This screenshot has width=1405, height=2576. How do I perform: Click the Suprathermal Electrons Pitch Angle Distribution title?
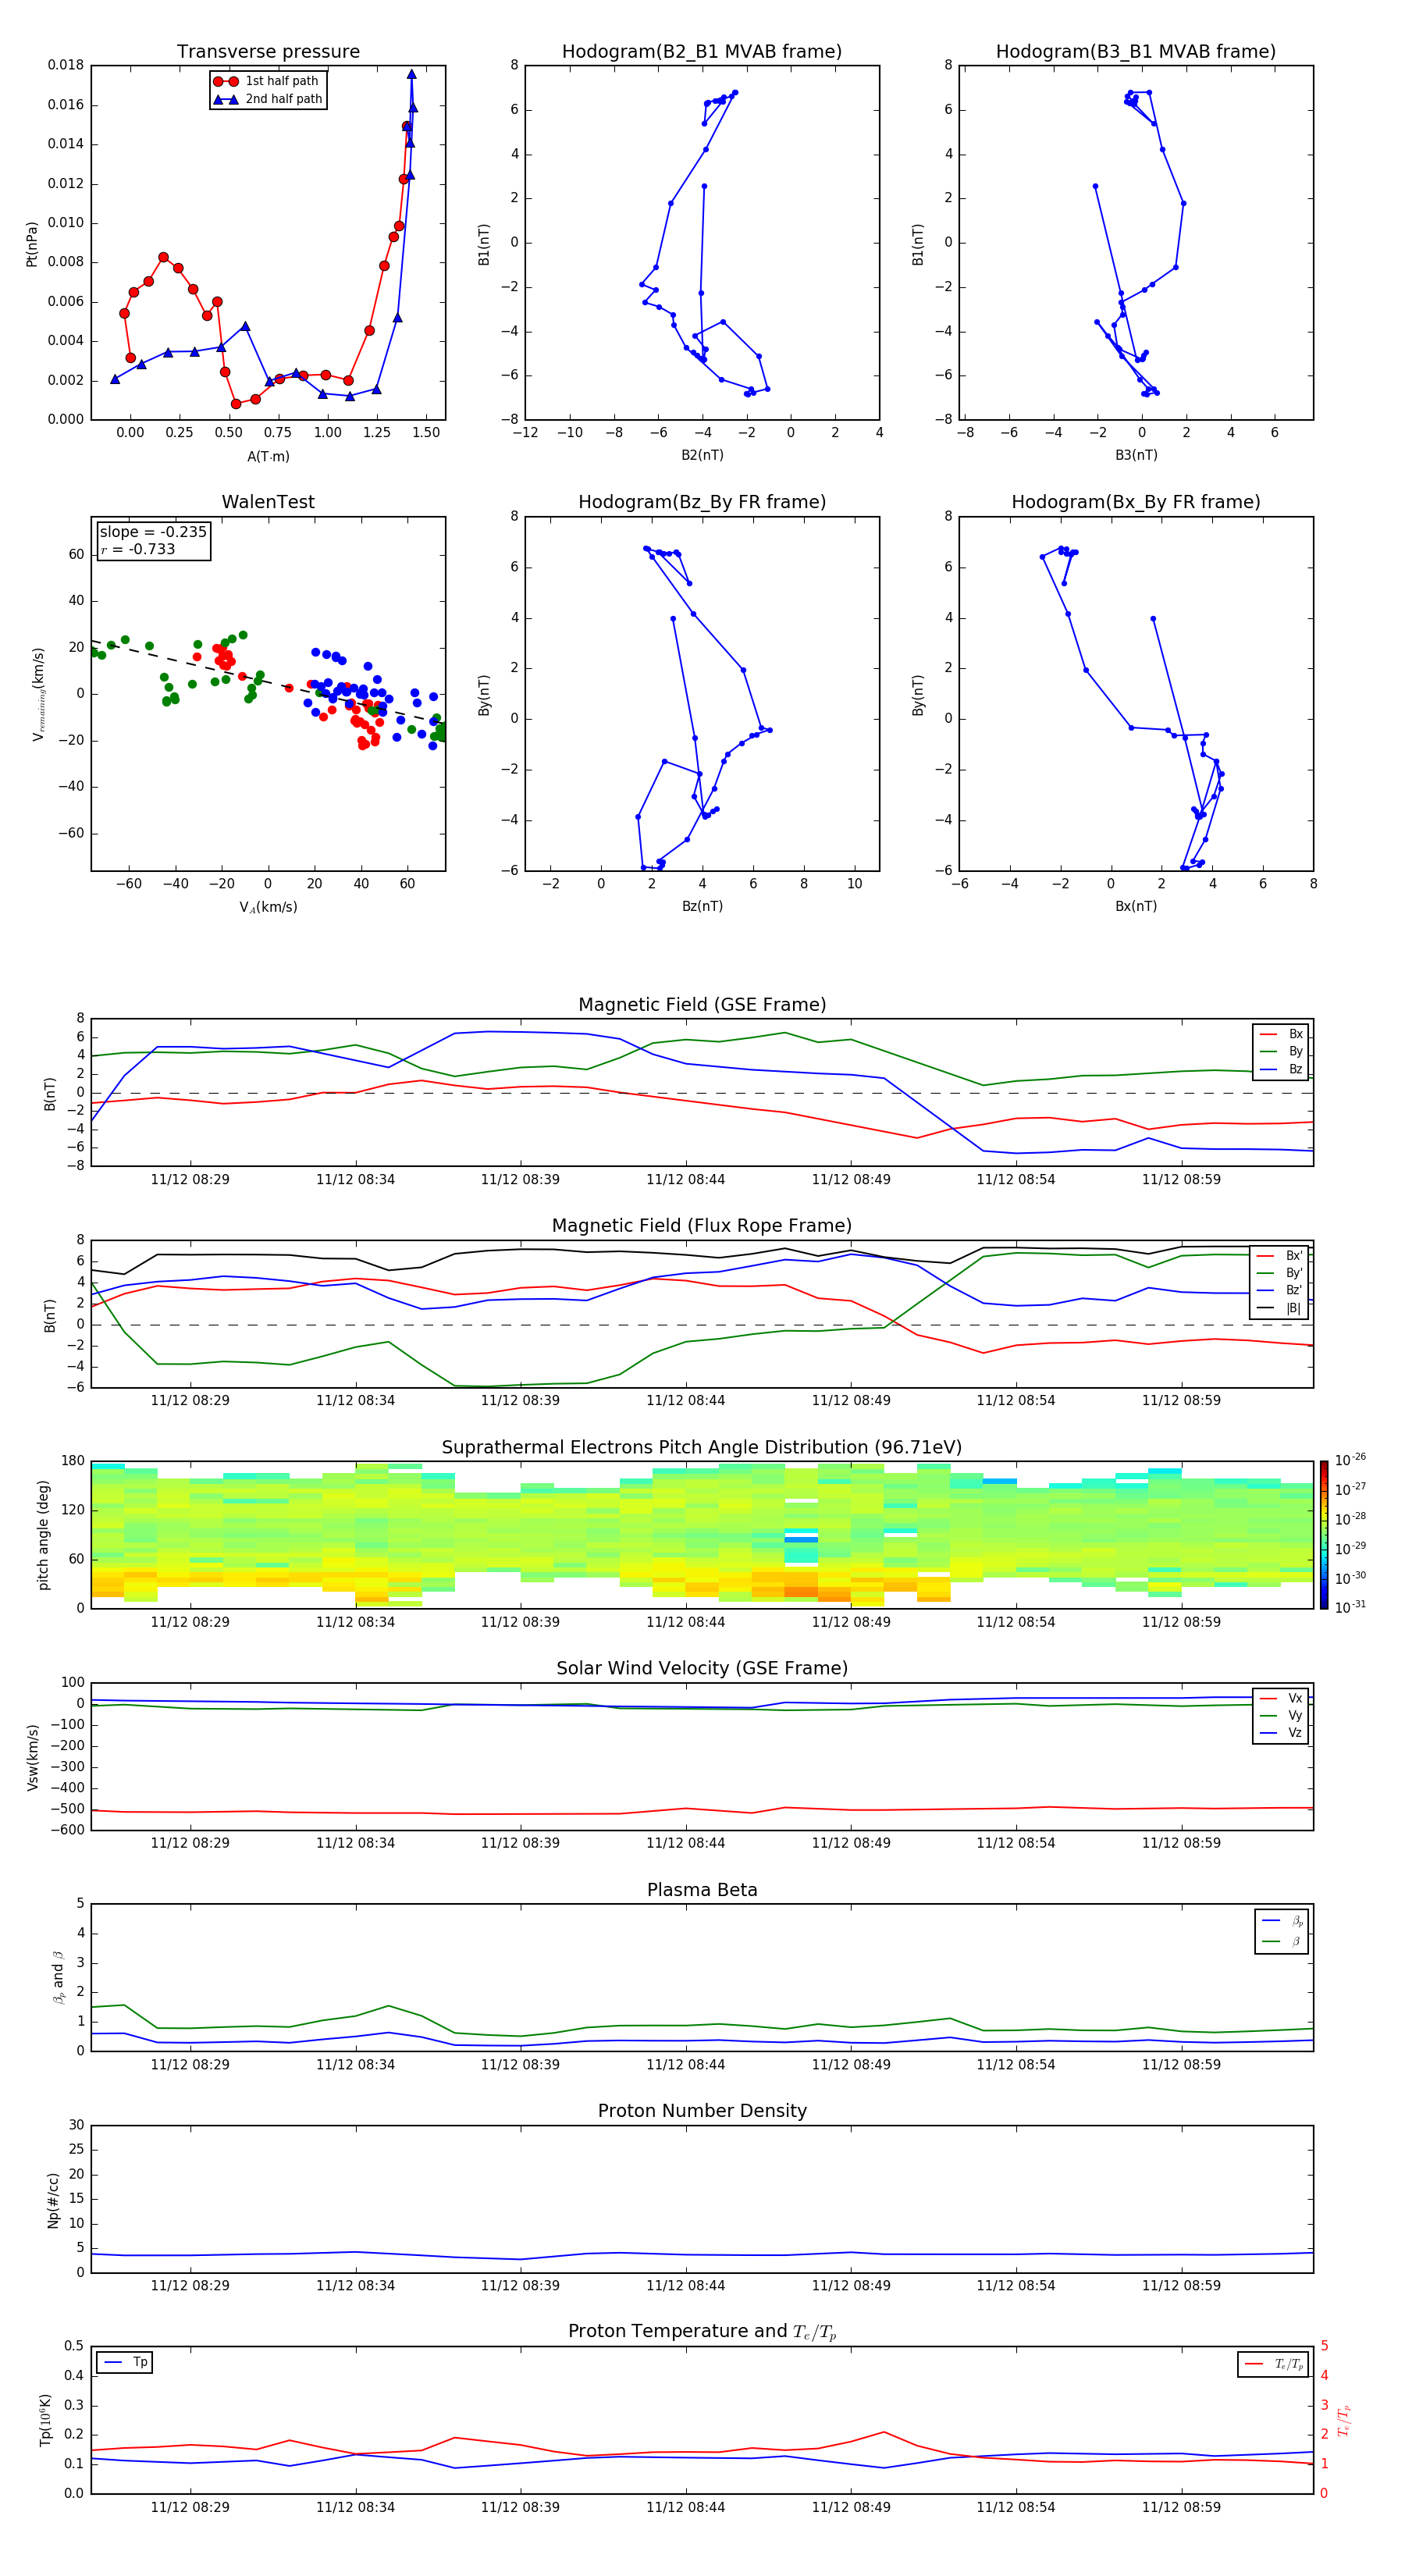702,1448
